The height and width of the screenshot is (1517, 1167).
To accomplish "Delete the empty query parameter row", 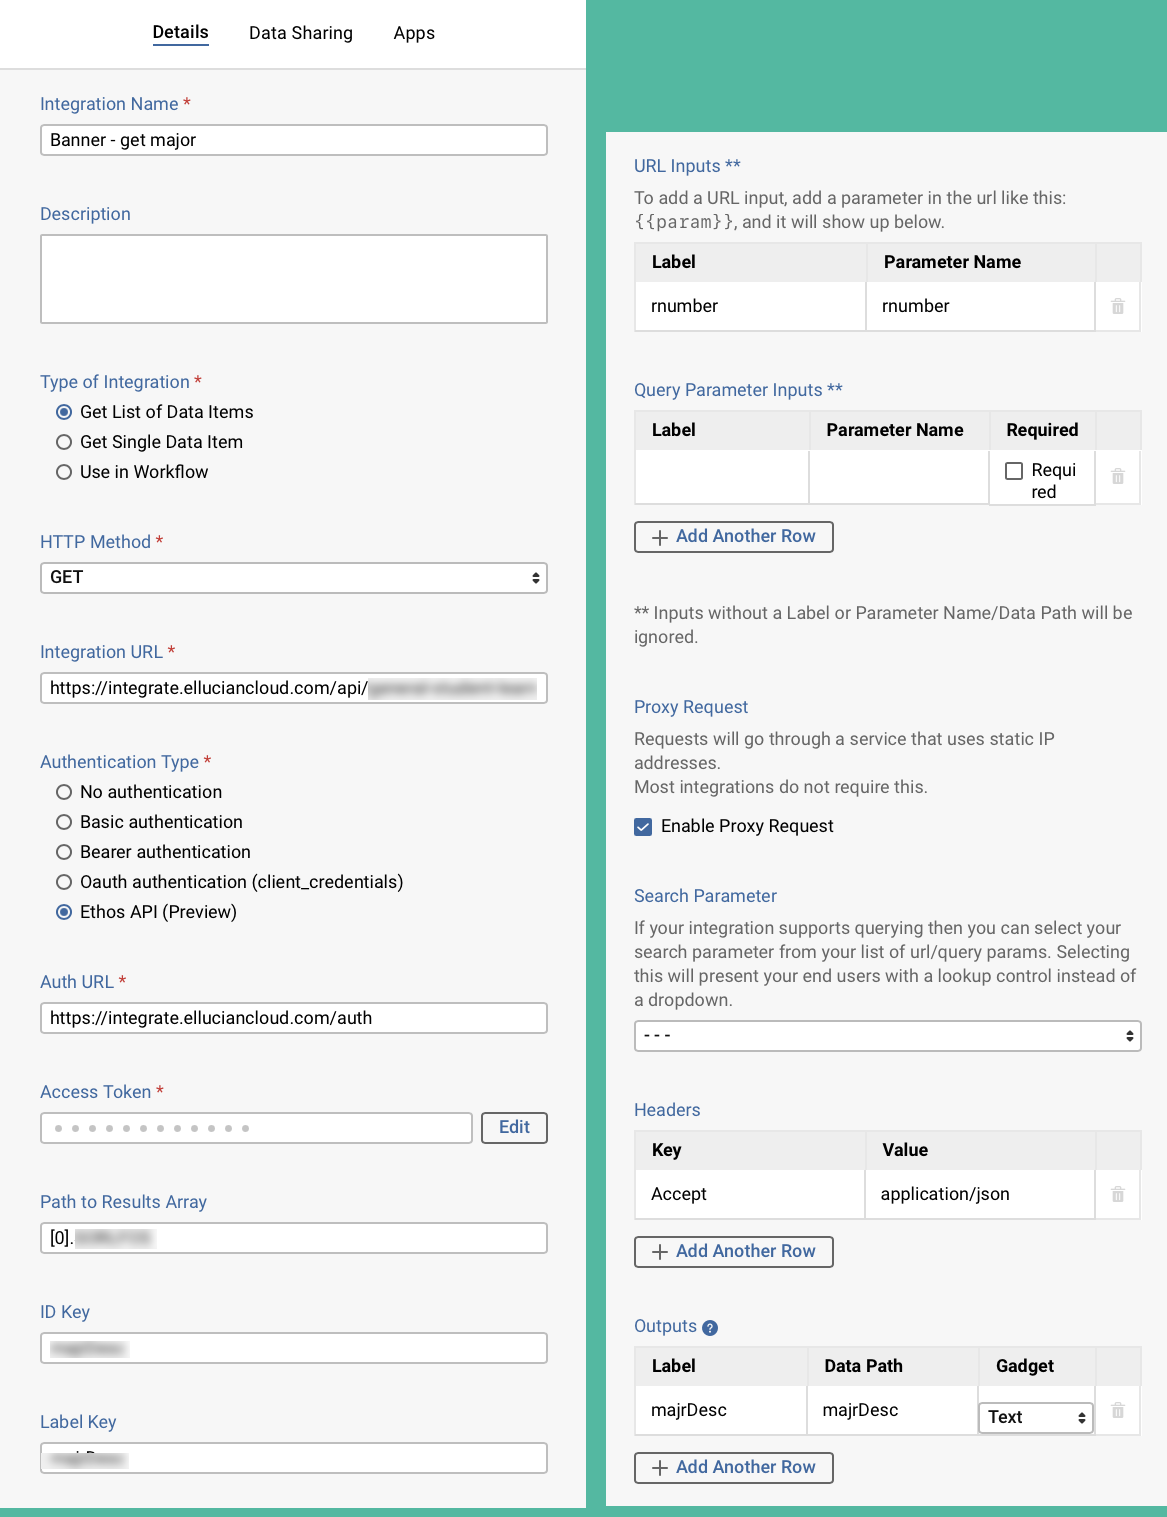I will point(1117,477).
